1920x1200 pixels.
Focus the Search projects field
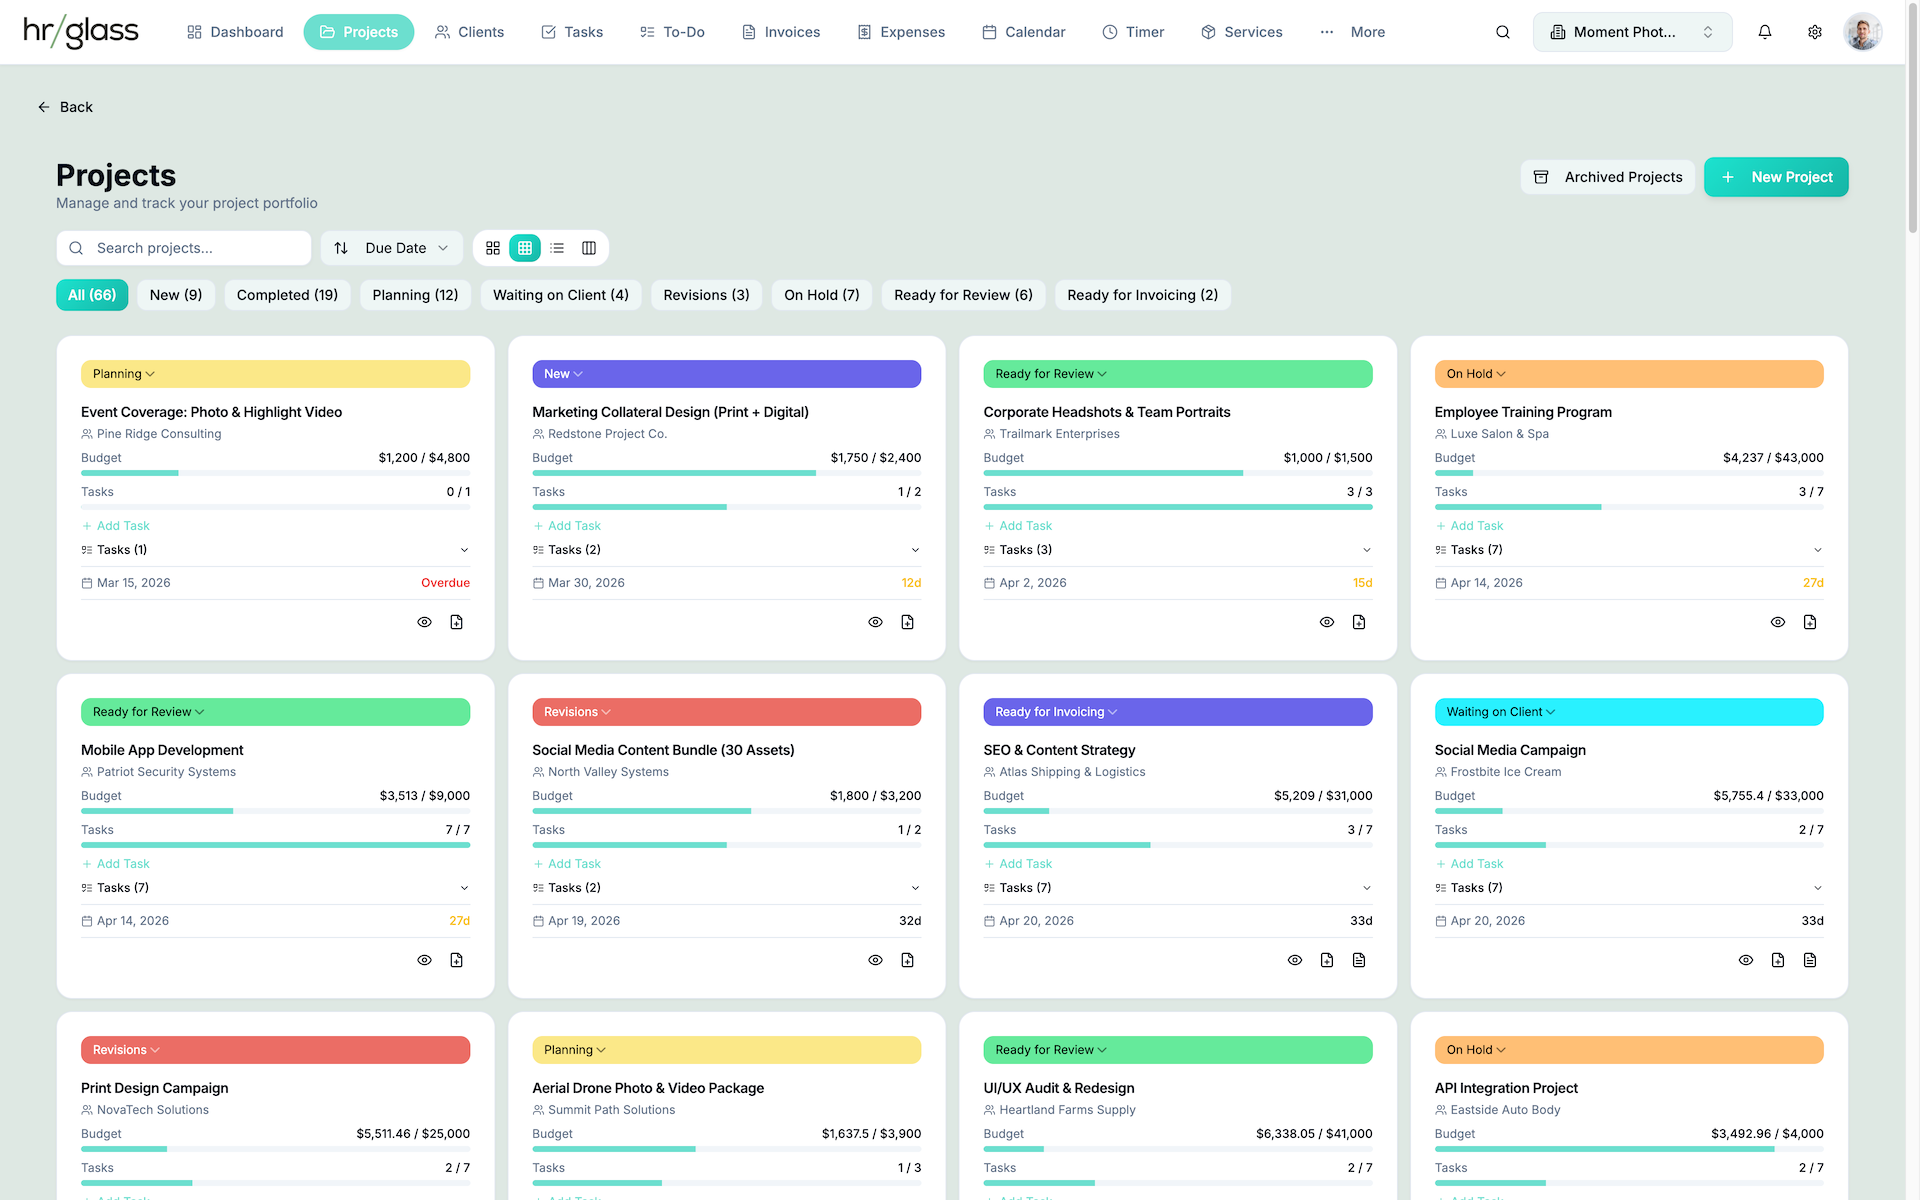184,248
